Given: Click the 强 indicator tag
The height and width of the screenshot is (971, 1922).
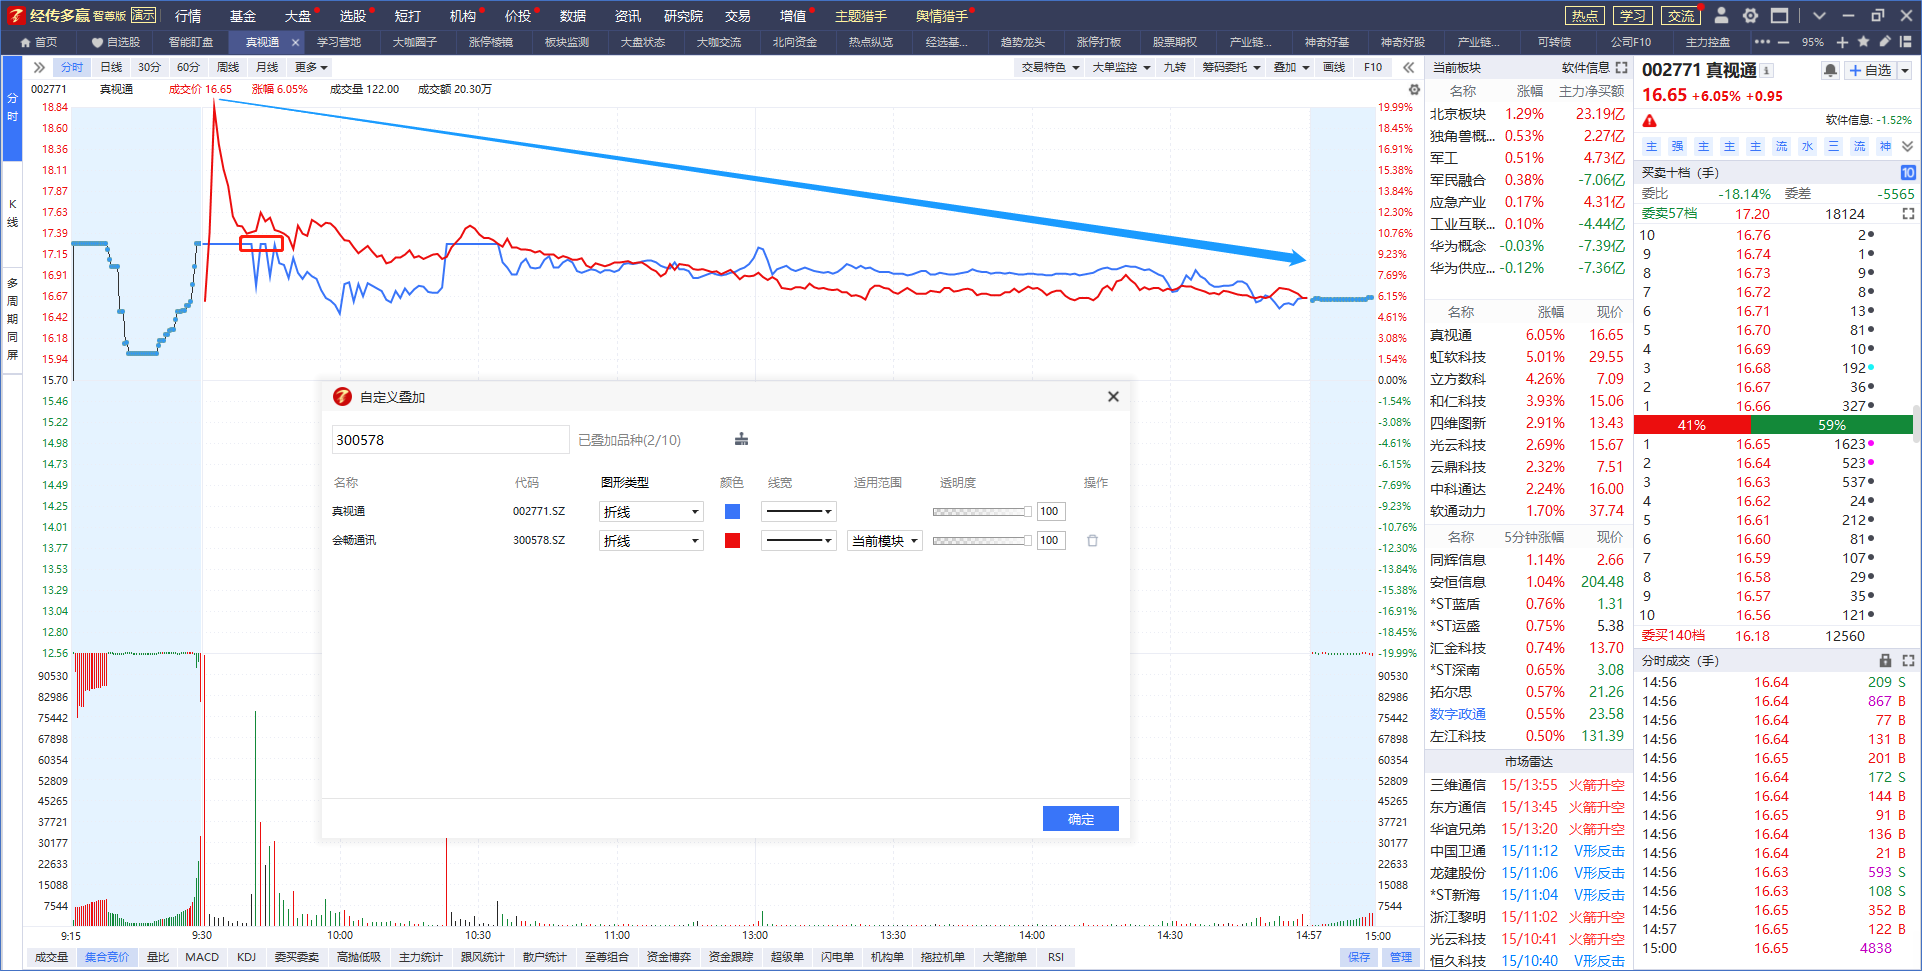Looking at the screenshot, I should pos(1678,146).
